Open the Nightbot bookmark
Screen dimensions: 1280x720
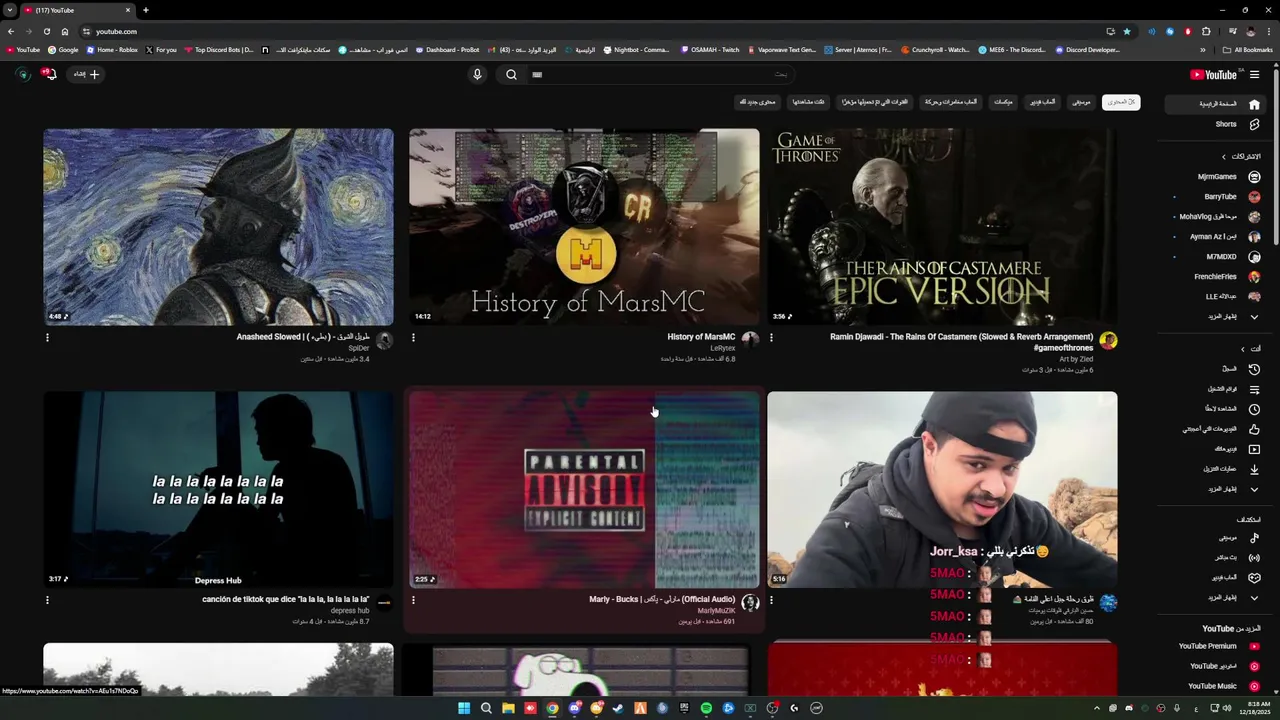click(636, 50)
